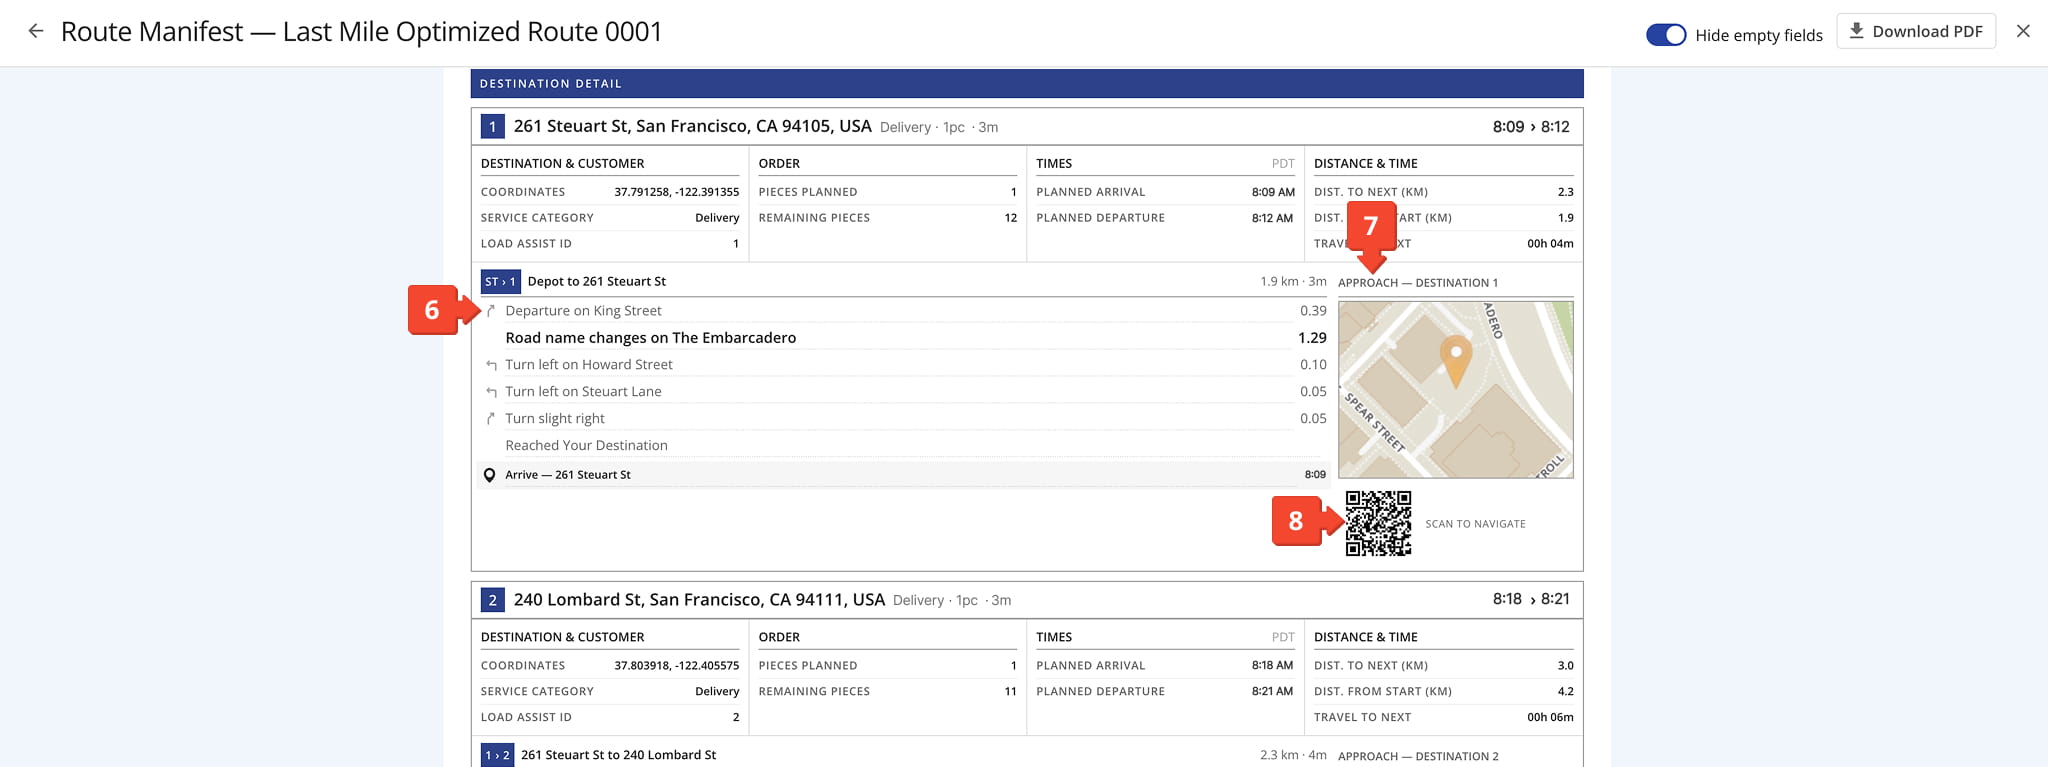
Task: Click Dist. From Start value 4.2
Action: click(1565, 692)
